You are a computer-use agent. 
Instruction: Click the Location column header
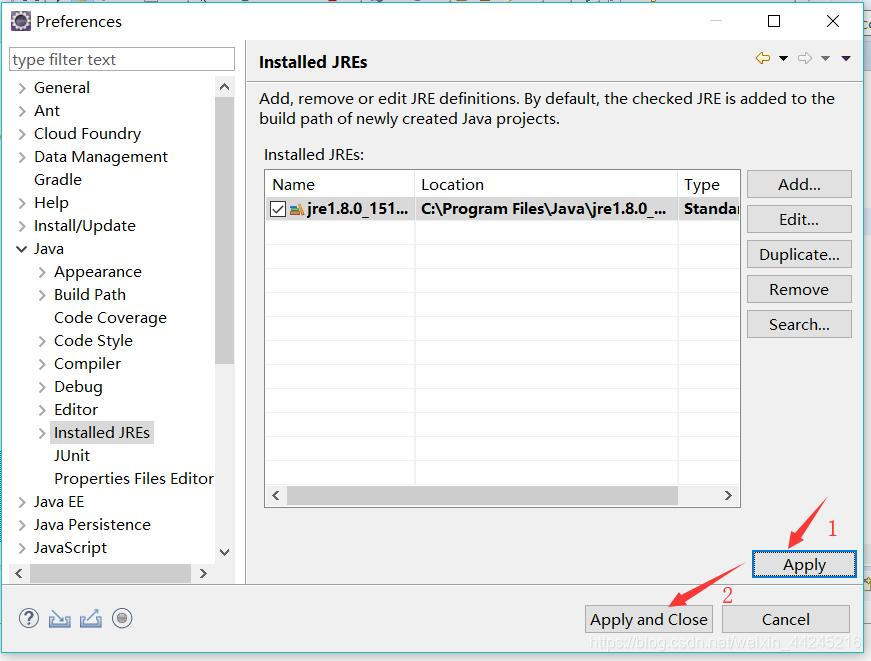pos(546,184)
